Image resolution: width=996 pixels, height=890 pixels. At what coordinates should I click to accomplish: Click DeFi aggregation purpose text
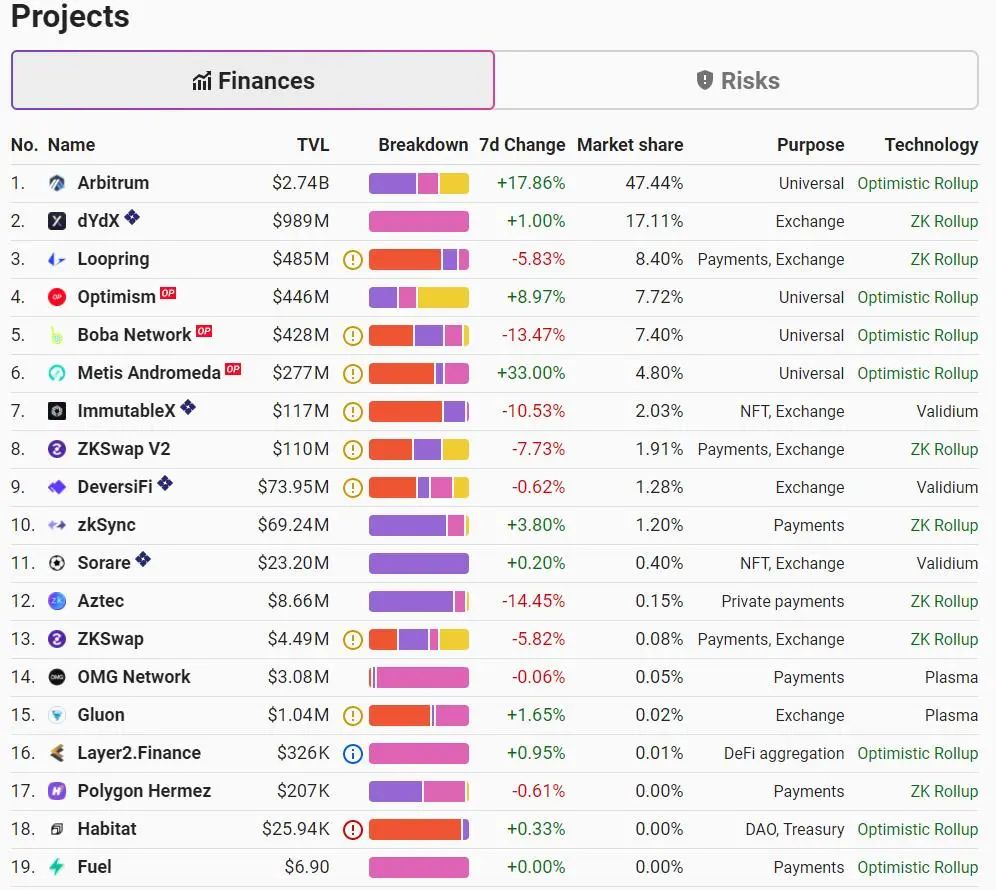[784, 753]
